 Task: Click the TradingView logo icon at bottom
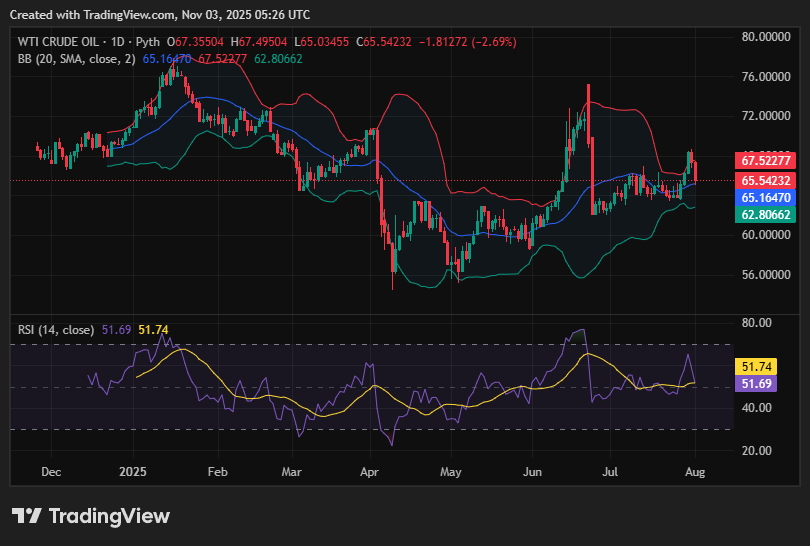[x=27, y=516]
